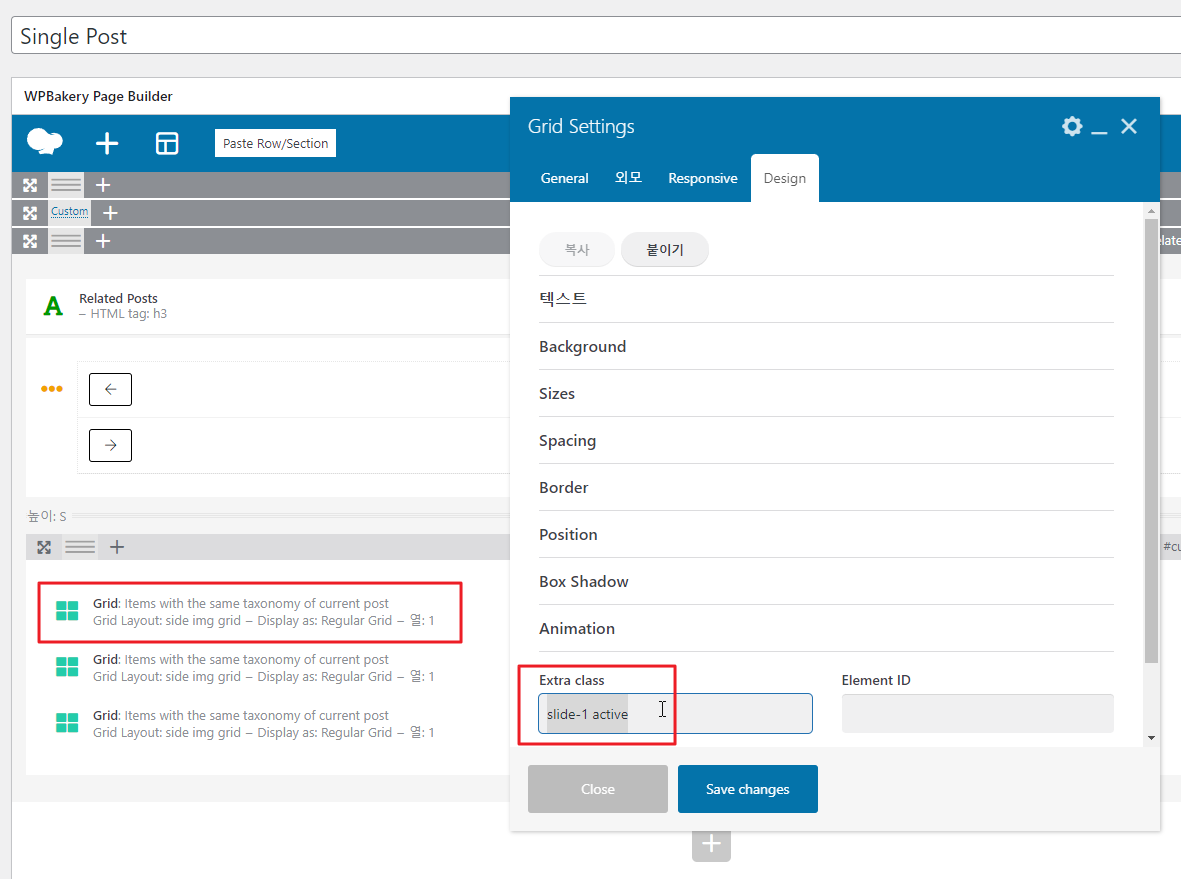The width and height of the screenshot is (1181, 879).
Task: Expand the Background section
Action: coord(826,346)
